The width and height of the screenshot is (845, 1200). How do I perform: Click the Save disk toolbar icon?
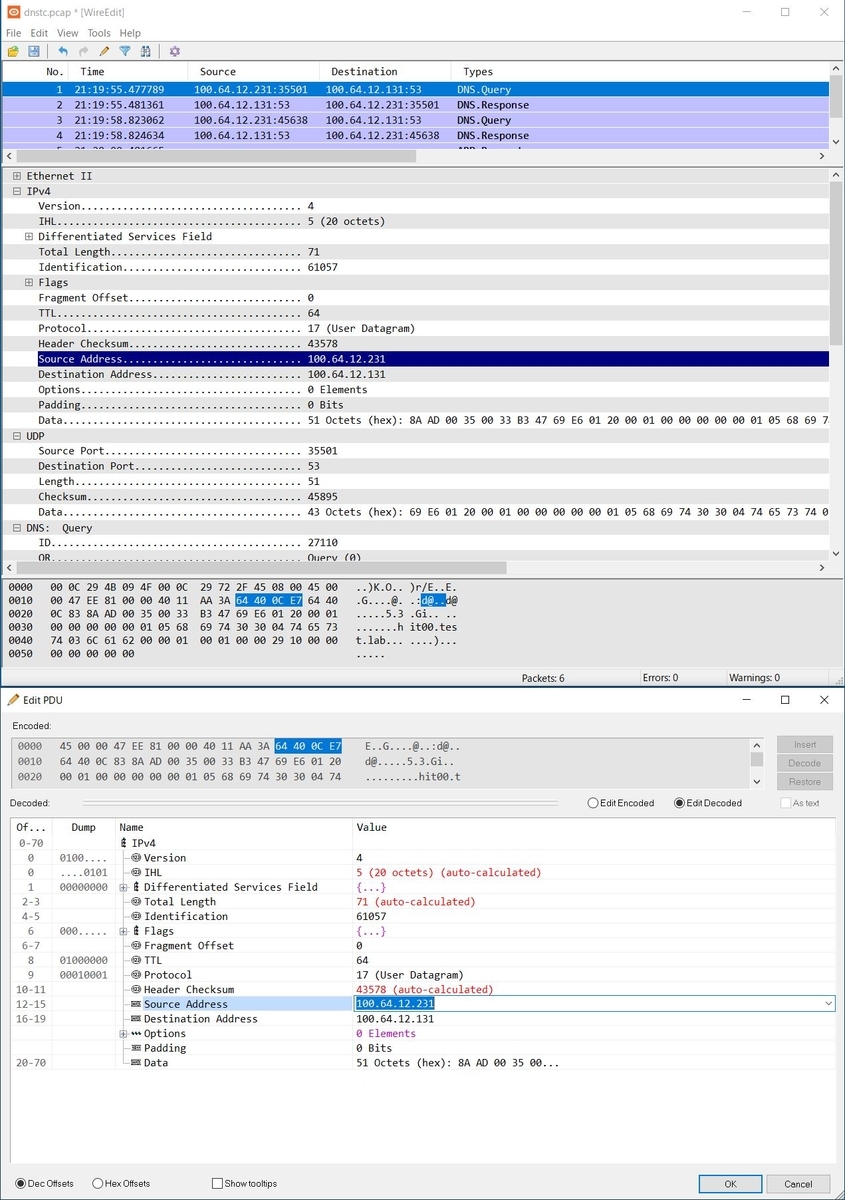[34, 51]
